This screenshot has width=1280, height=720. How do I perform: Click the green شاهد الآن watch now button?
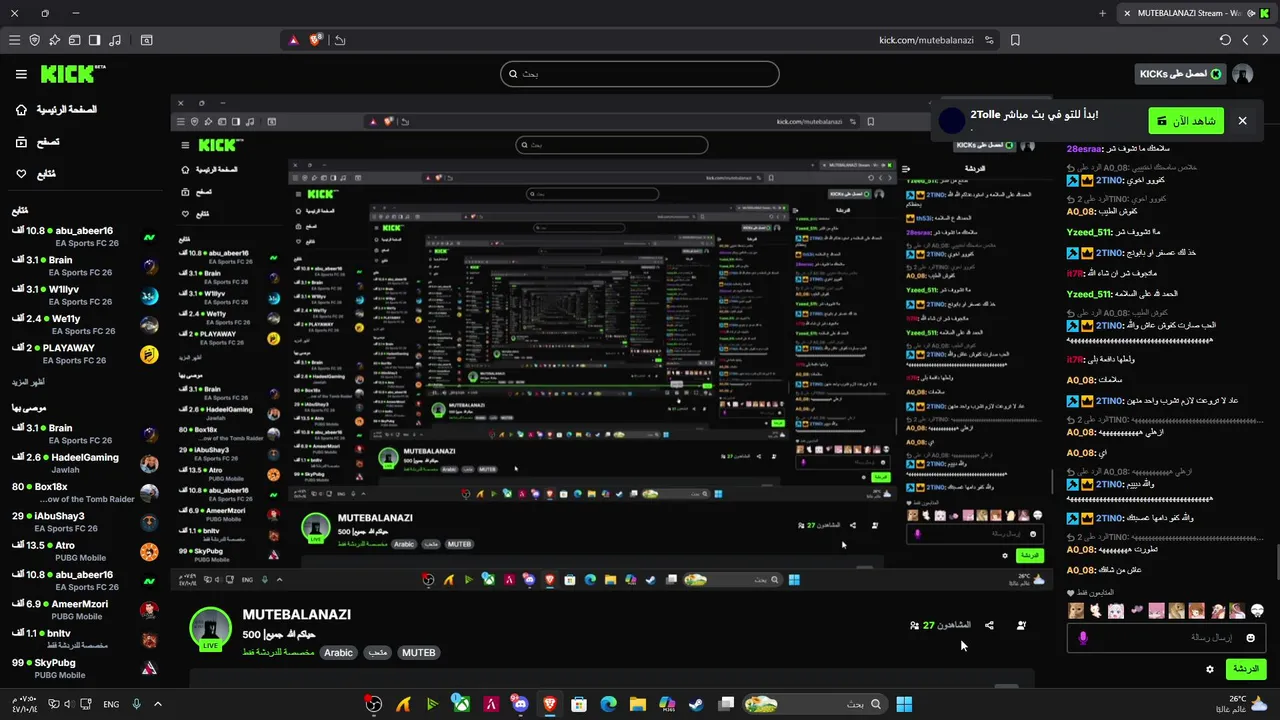[x=1186, y=121]
